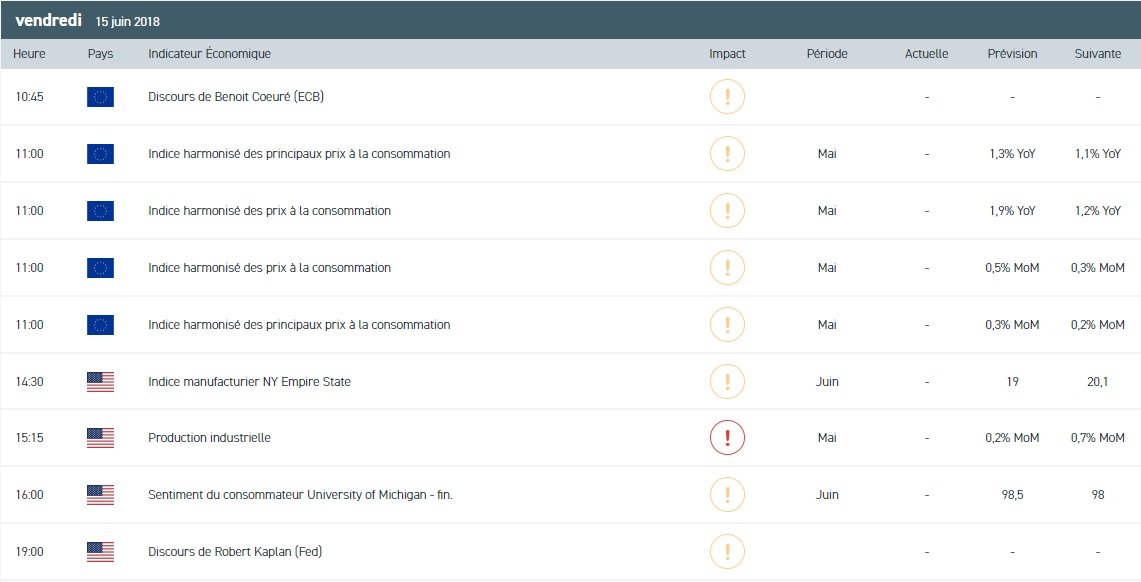Viewport: 1141px width, 582px height.
Task: Click the impact icon in University of Michigan row
Action: click(x=727, y=495)
